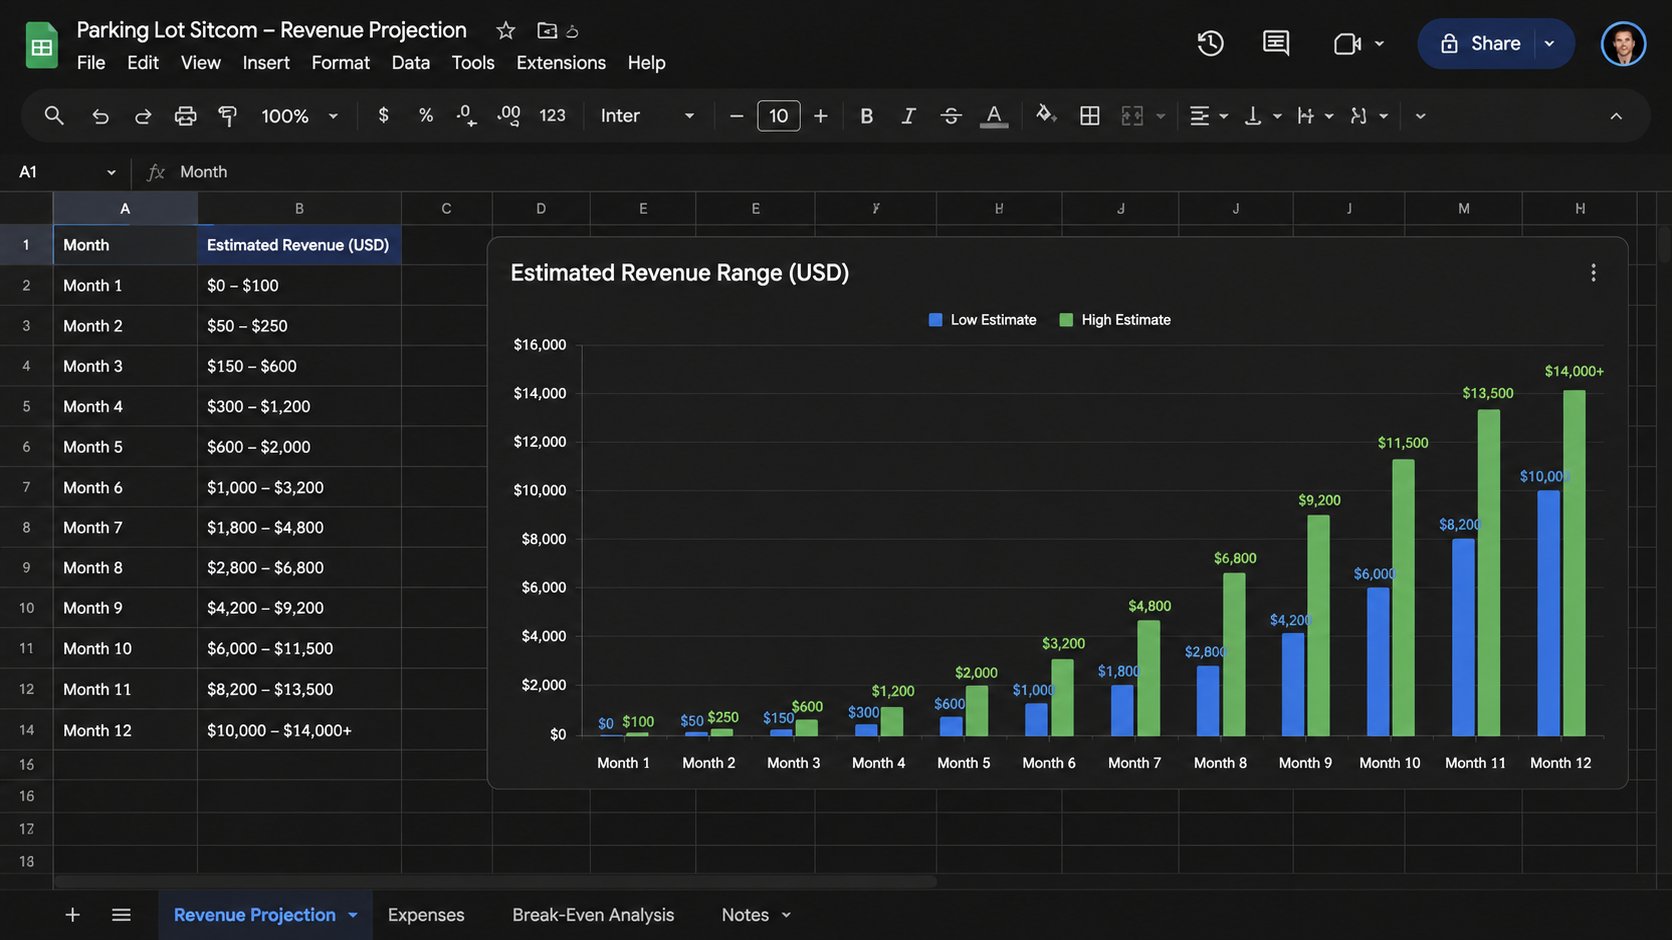Toggle strikethrough formatting
The image size is (1672, 940).
[951, 116]
